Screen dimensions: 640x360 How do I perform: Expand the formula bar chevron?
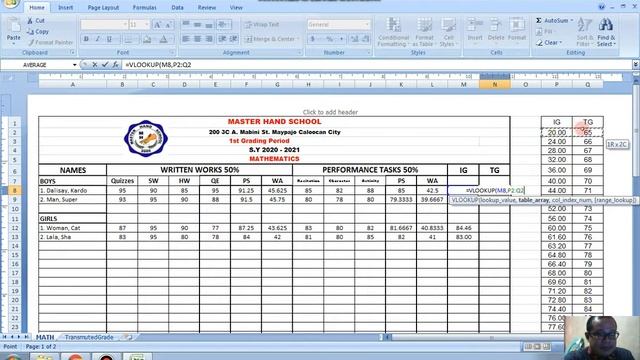pyautogui.click(x=636, y=64)
